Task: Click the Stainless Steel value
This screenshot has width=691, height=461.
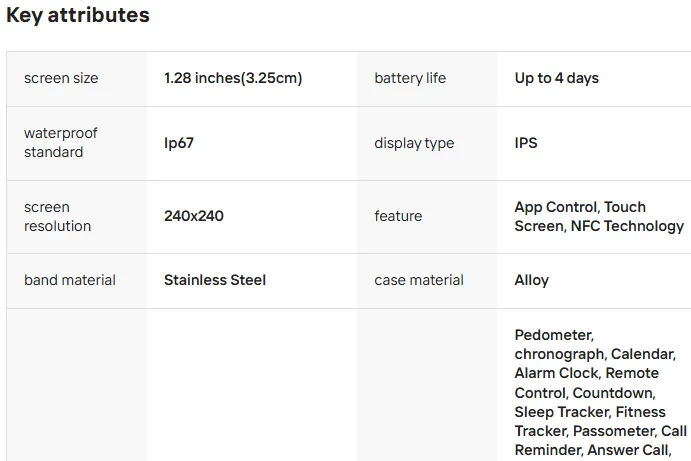Action: pyautogui.click(x=215, y=280)
